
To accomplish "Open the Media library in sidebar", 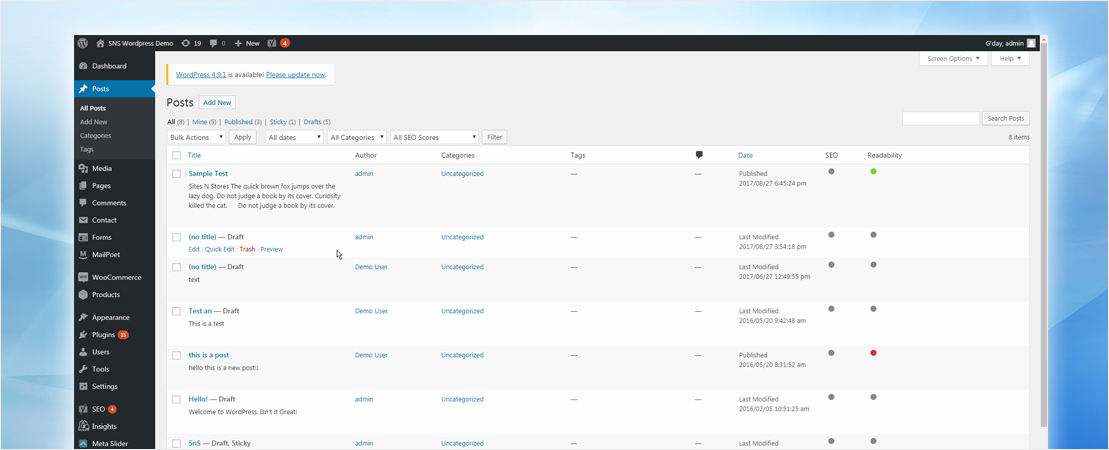I will [x=101, y=168].
